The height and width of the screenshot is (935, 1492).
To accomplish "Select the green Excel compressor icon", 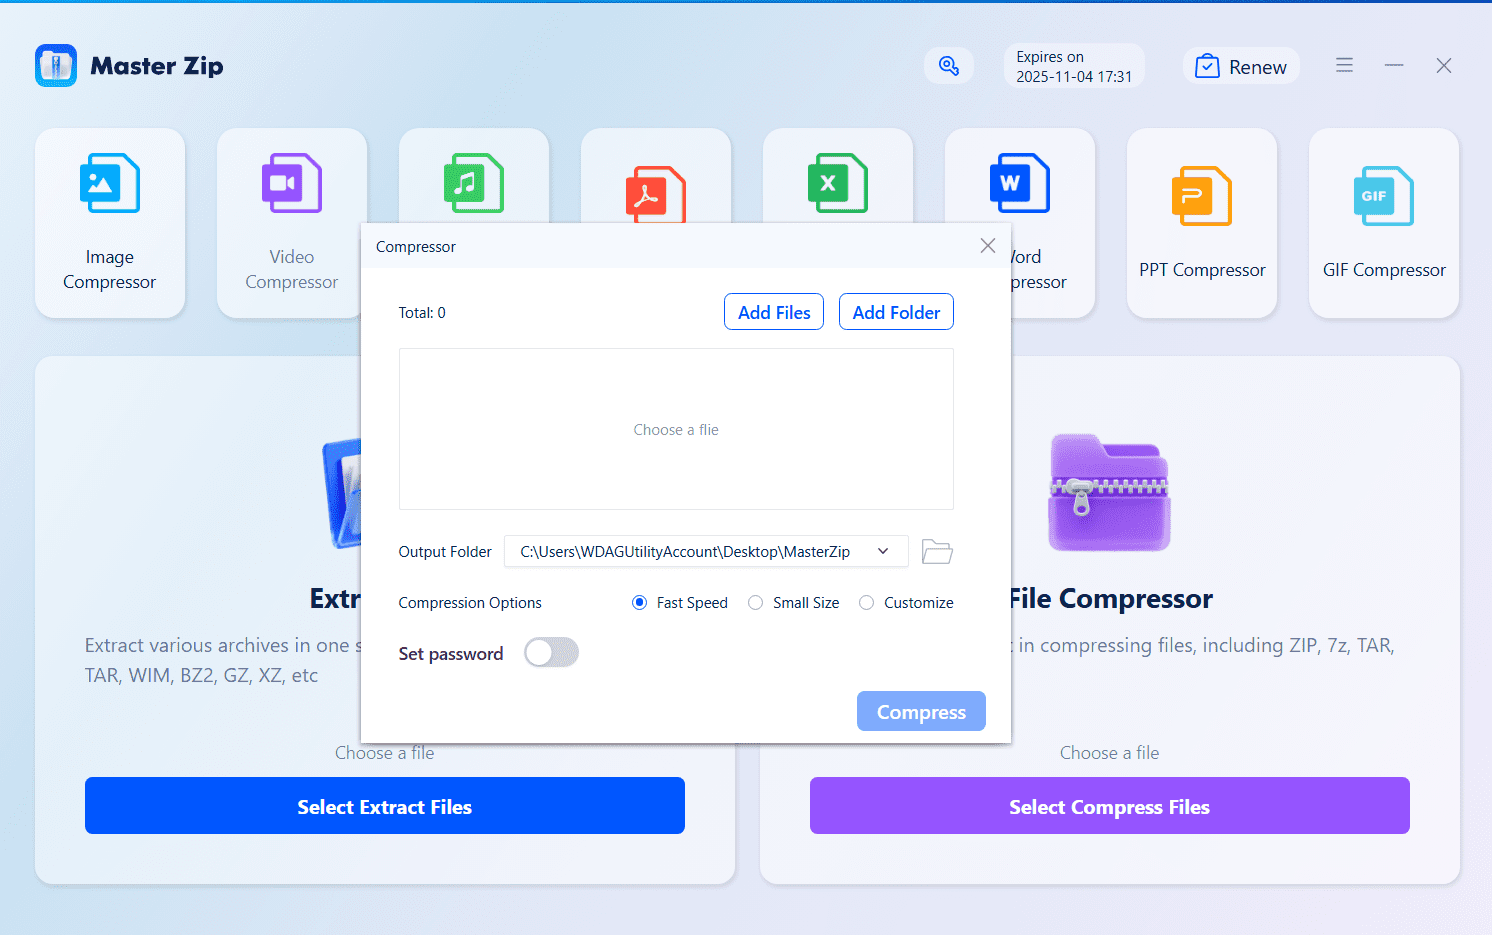I will click(838, 183).
